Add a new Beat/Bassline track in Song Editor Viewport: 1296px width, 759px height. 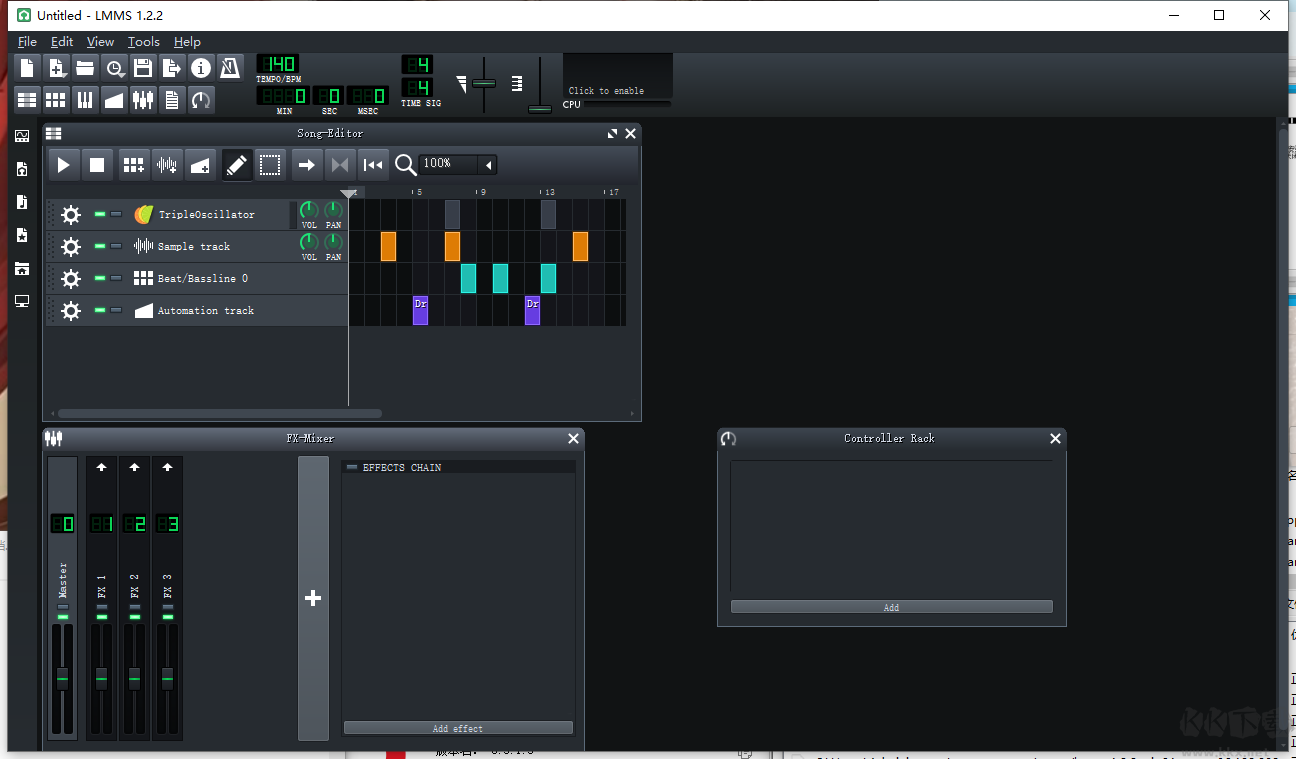coord(133,164)
